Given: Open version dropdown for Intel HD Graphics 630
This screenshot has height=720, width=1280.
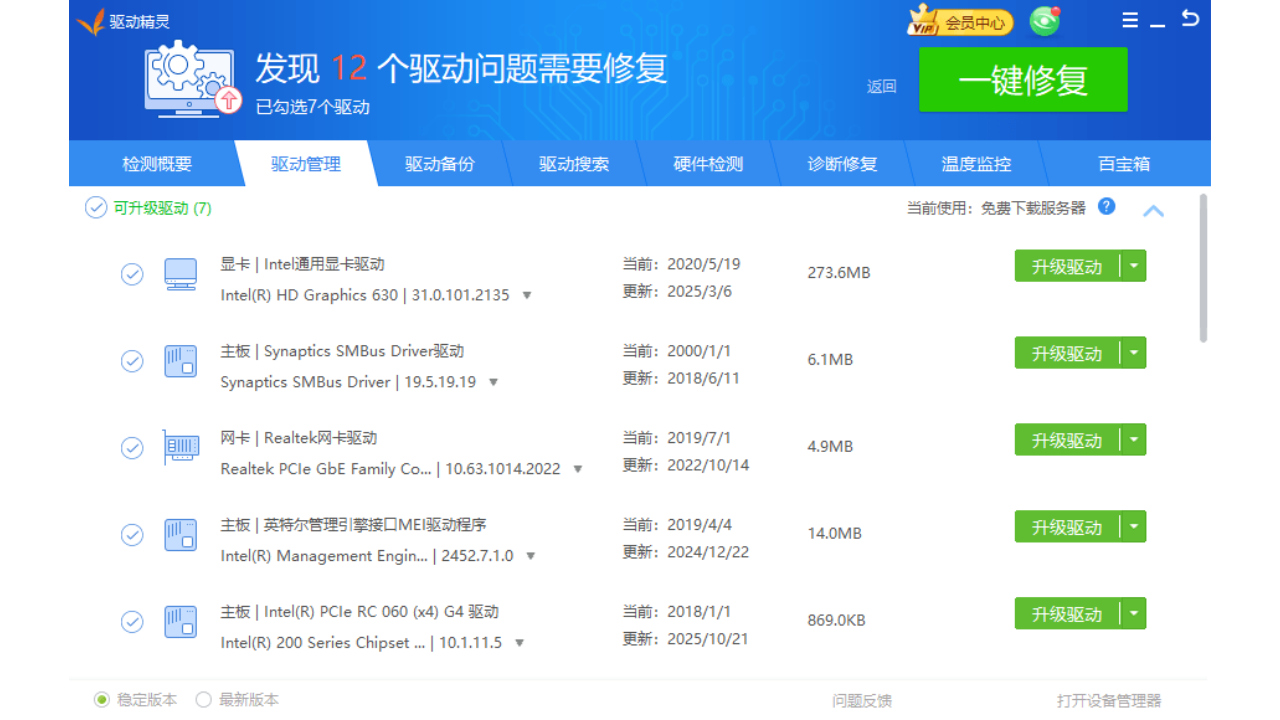Looking at the screenshot, I should (527, 296).
